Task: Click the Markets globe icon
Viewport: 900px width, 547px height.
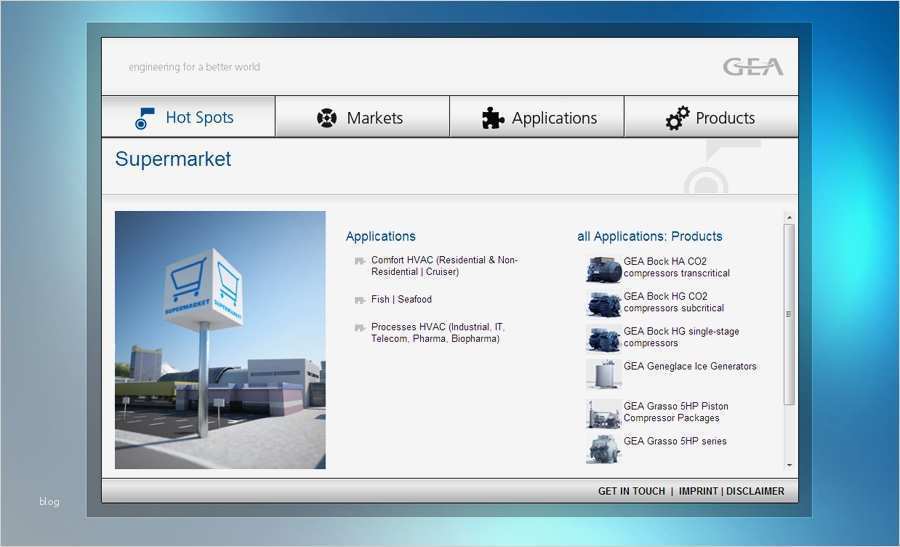Action: 327,118
